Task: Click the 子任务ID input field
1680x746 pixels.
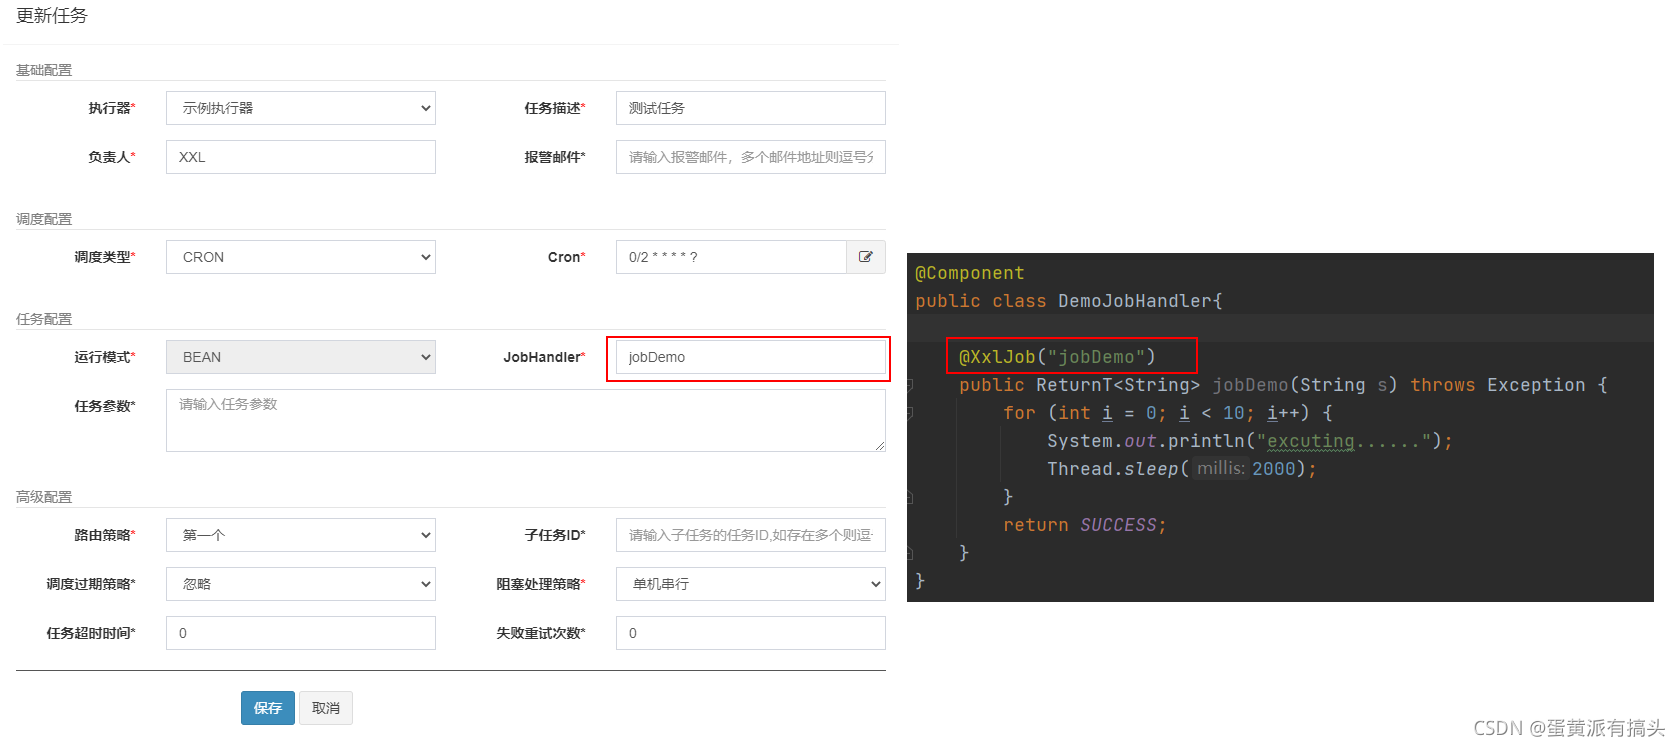Action: point(751,535)
